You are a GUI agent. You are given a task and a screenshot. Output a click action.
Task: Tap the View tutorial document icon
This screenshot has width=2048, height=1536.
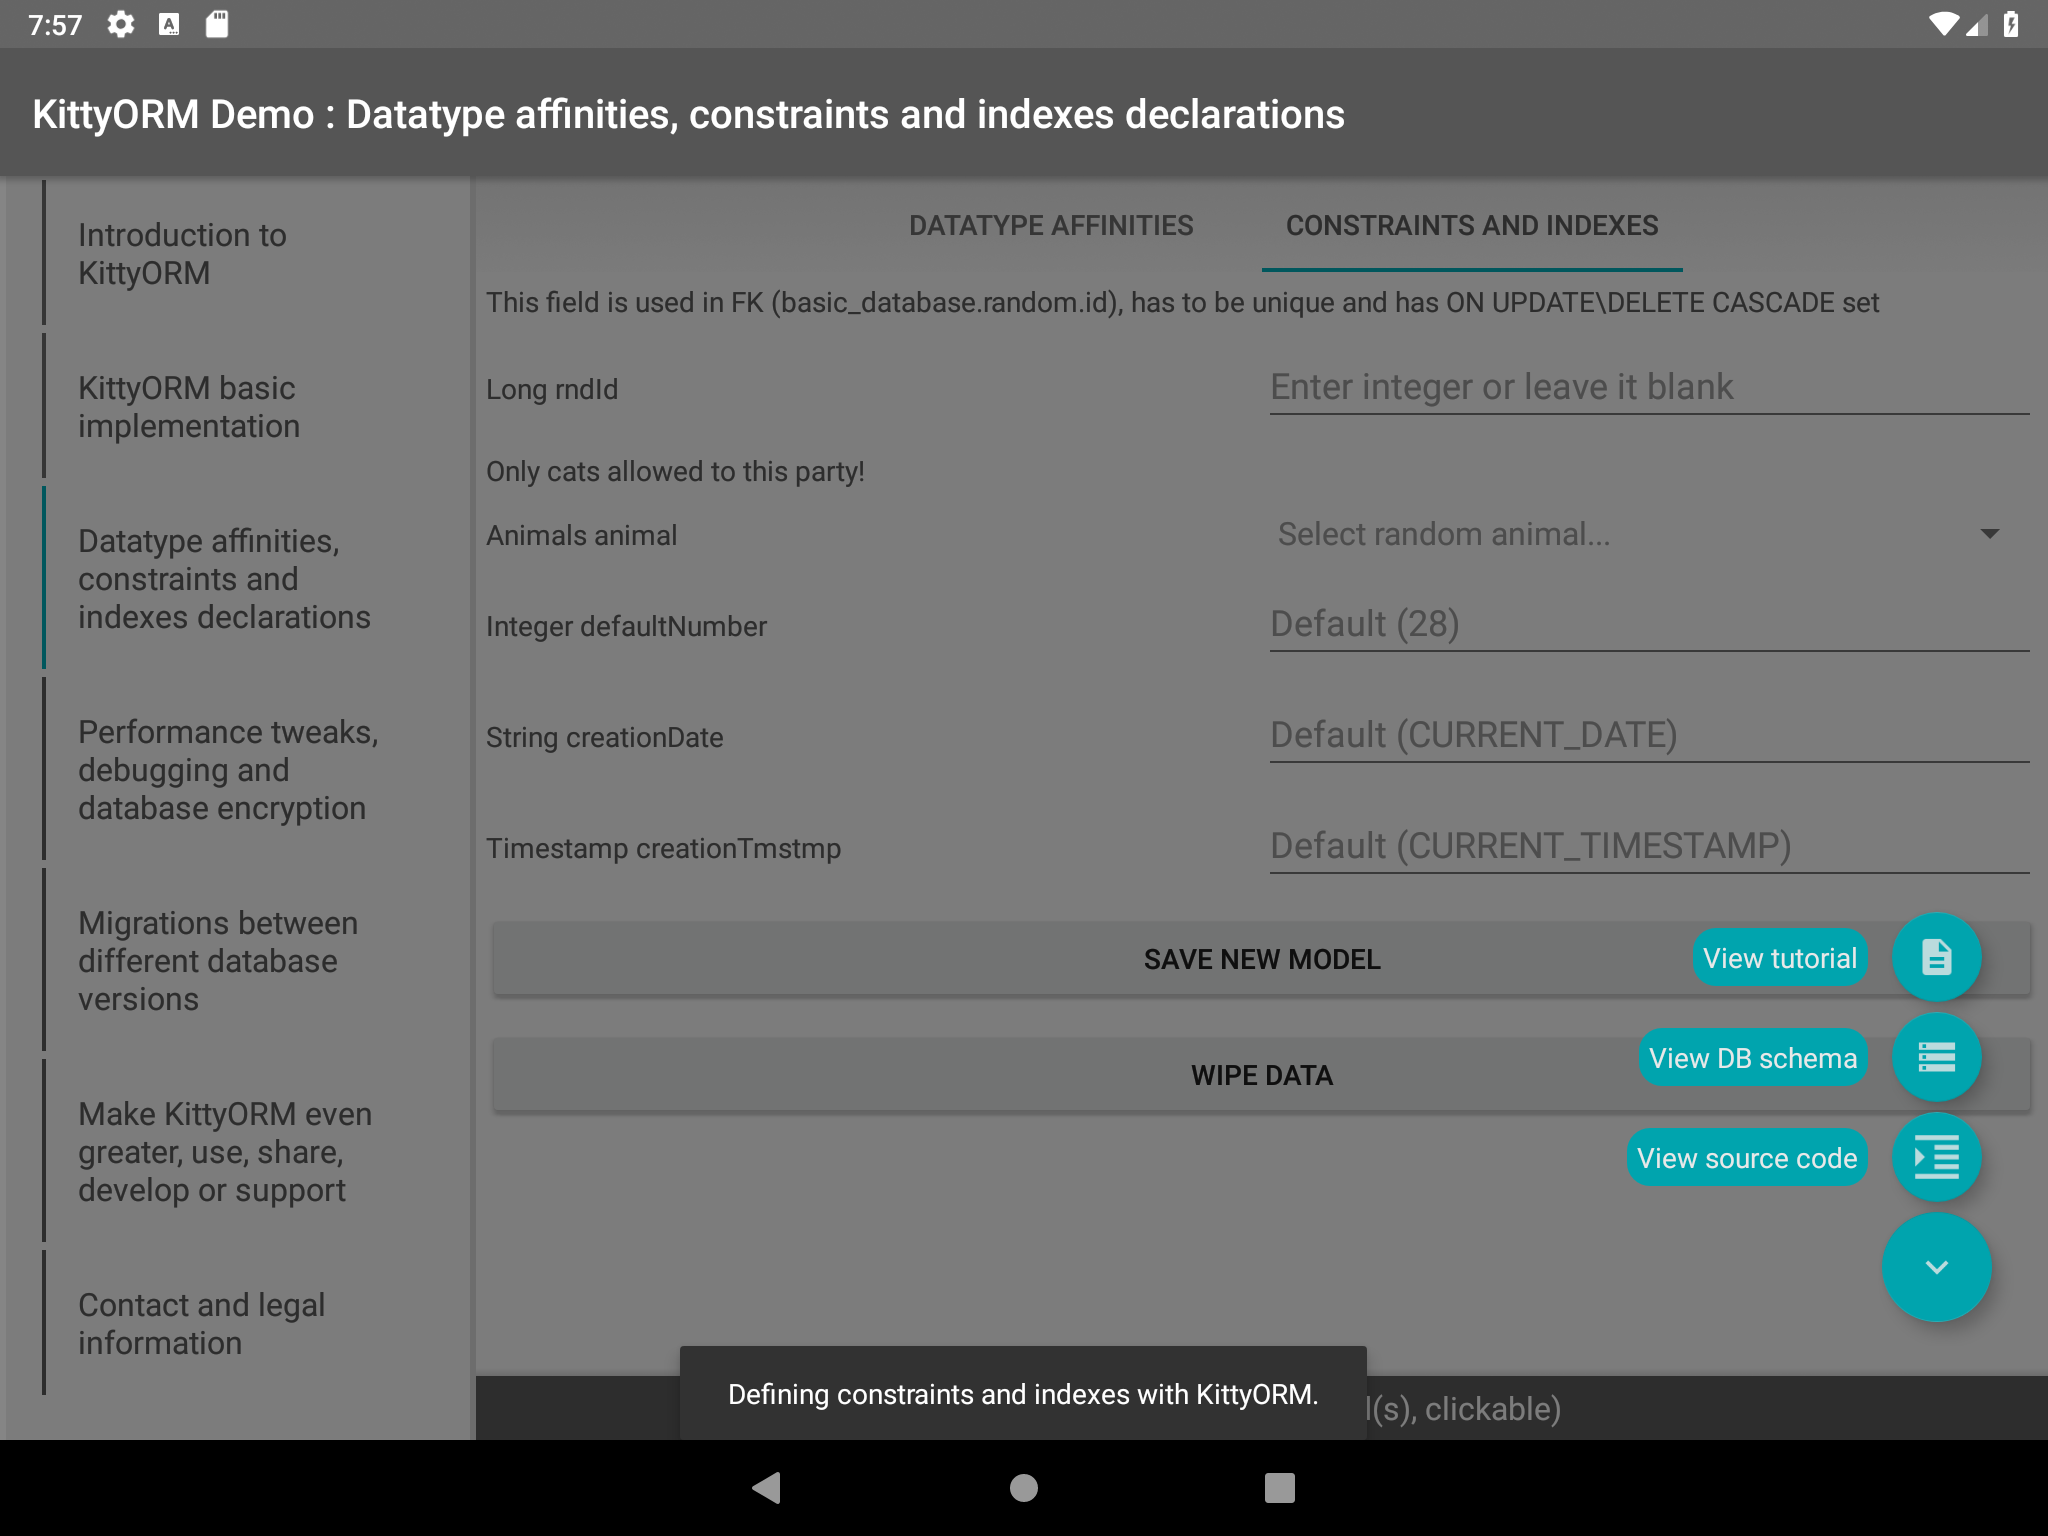point(1936,957)
